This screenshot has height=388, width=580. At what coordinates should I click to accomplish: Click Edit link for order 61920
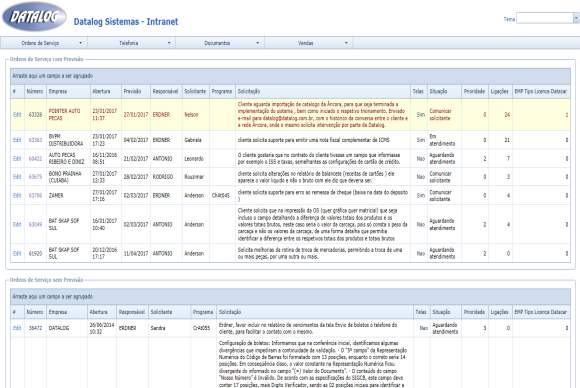pos(17,253)
